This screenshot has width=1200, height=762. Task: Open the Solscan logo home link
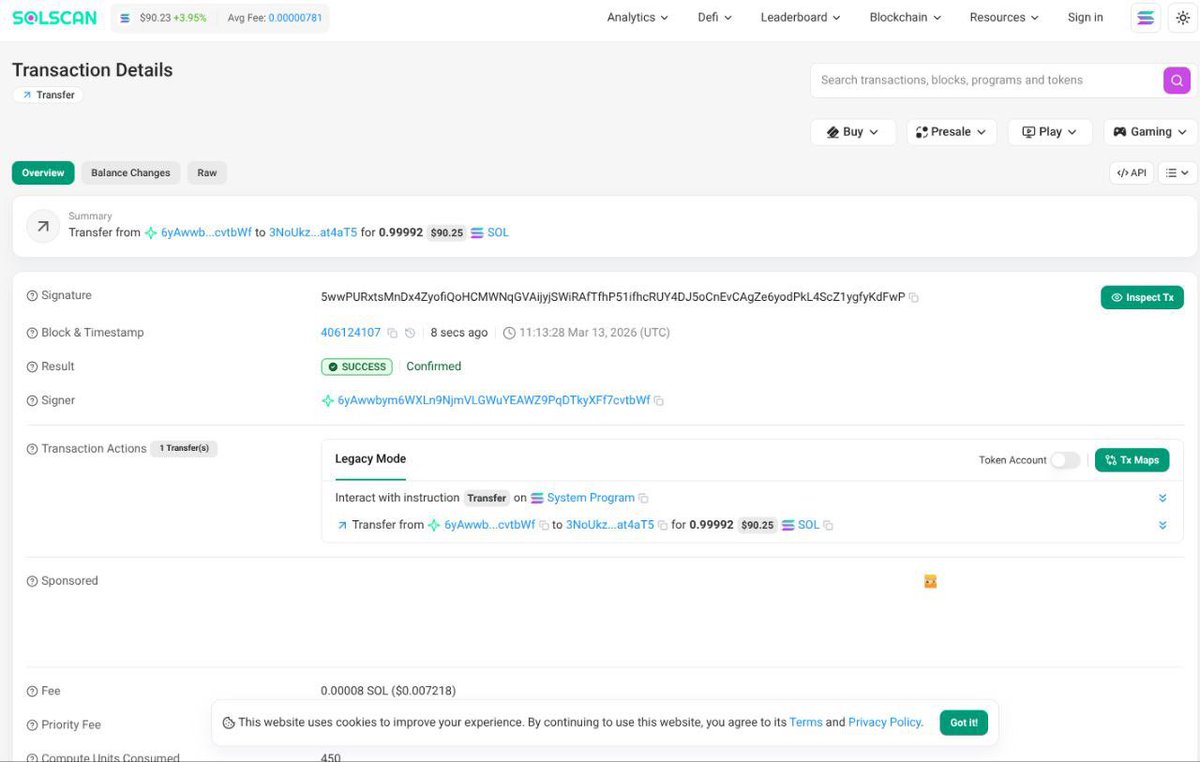pyautogui.click(x=54, y=17)
